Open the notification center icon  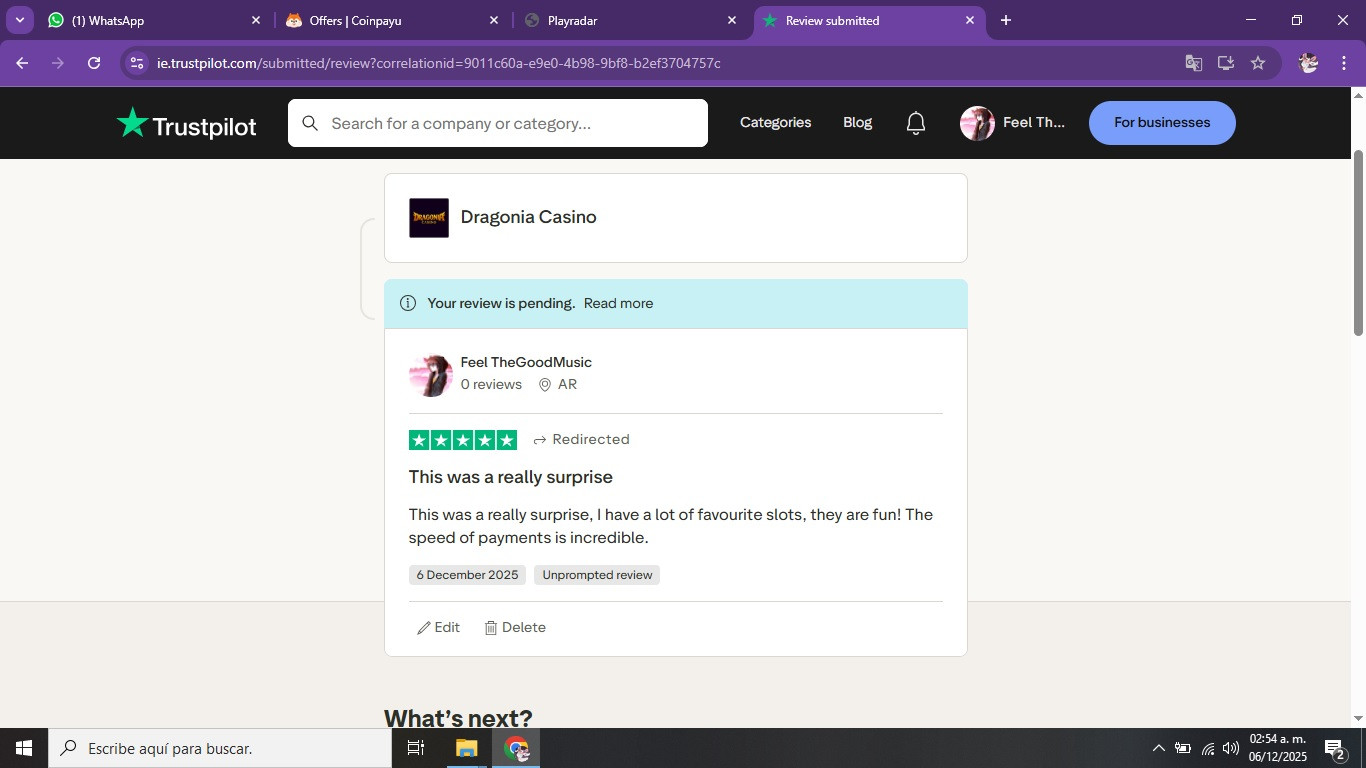[1334, 748]
